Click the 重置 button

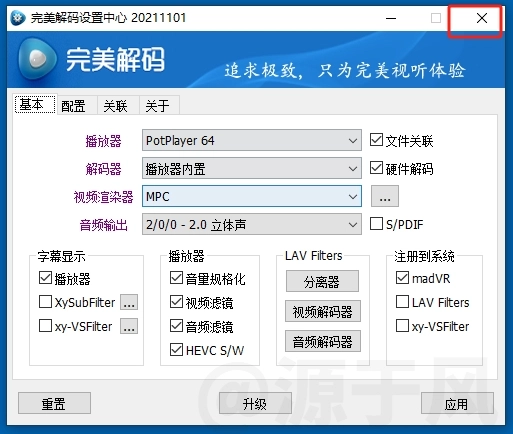[x=54, y=403]
